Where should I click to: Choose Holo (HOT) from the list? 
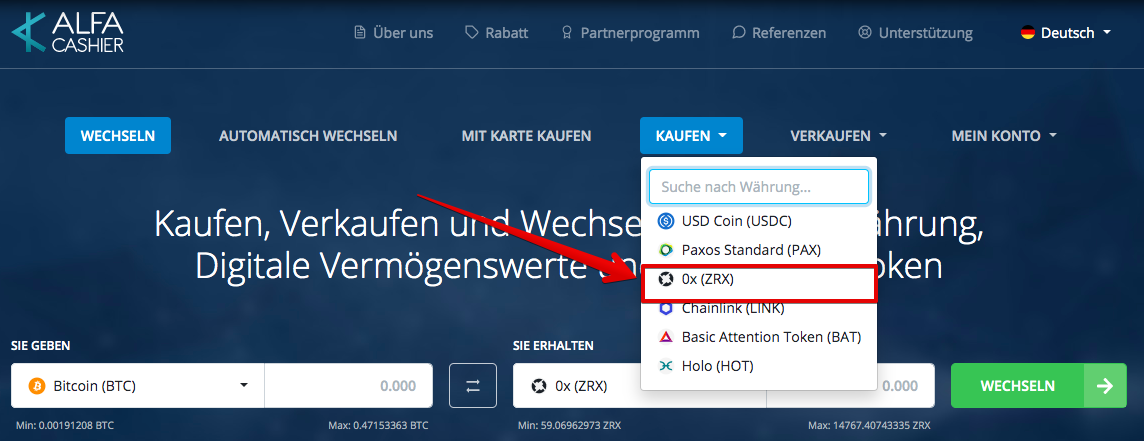click(x=759, y=367)
